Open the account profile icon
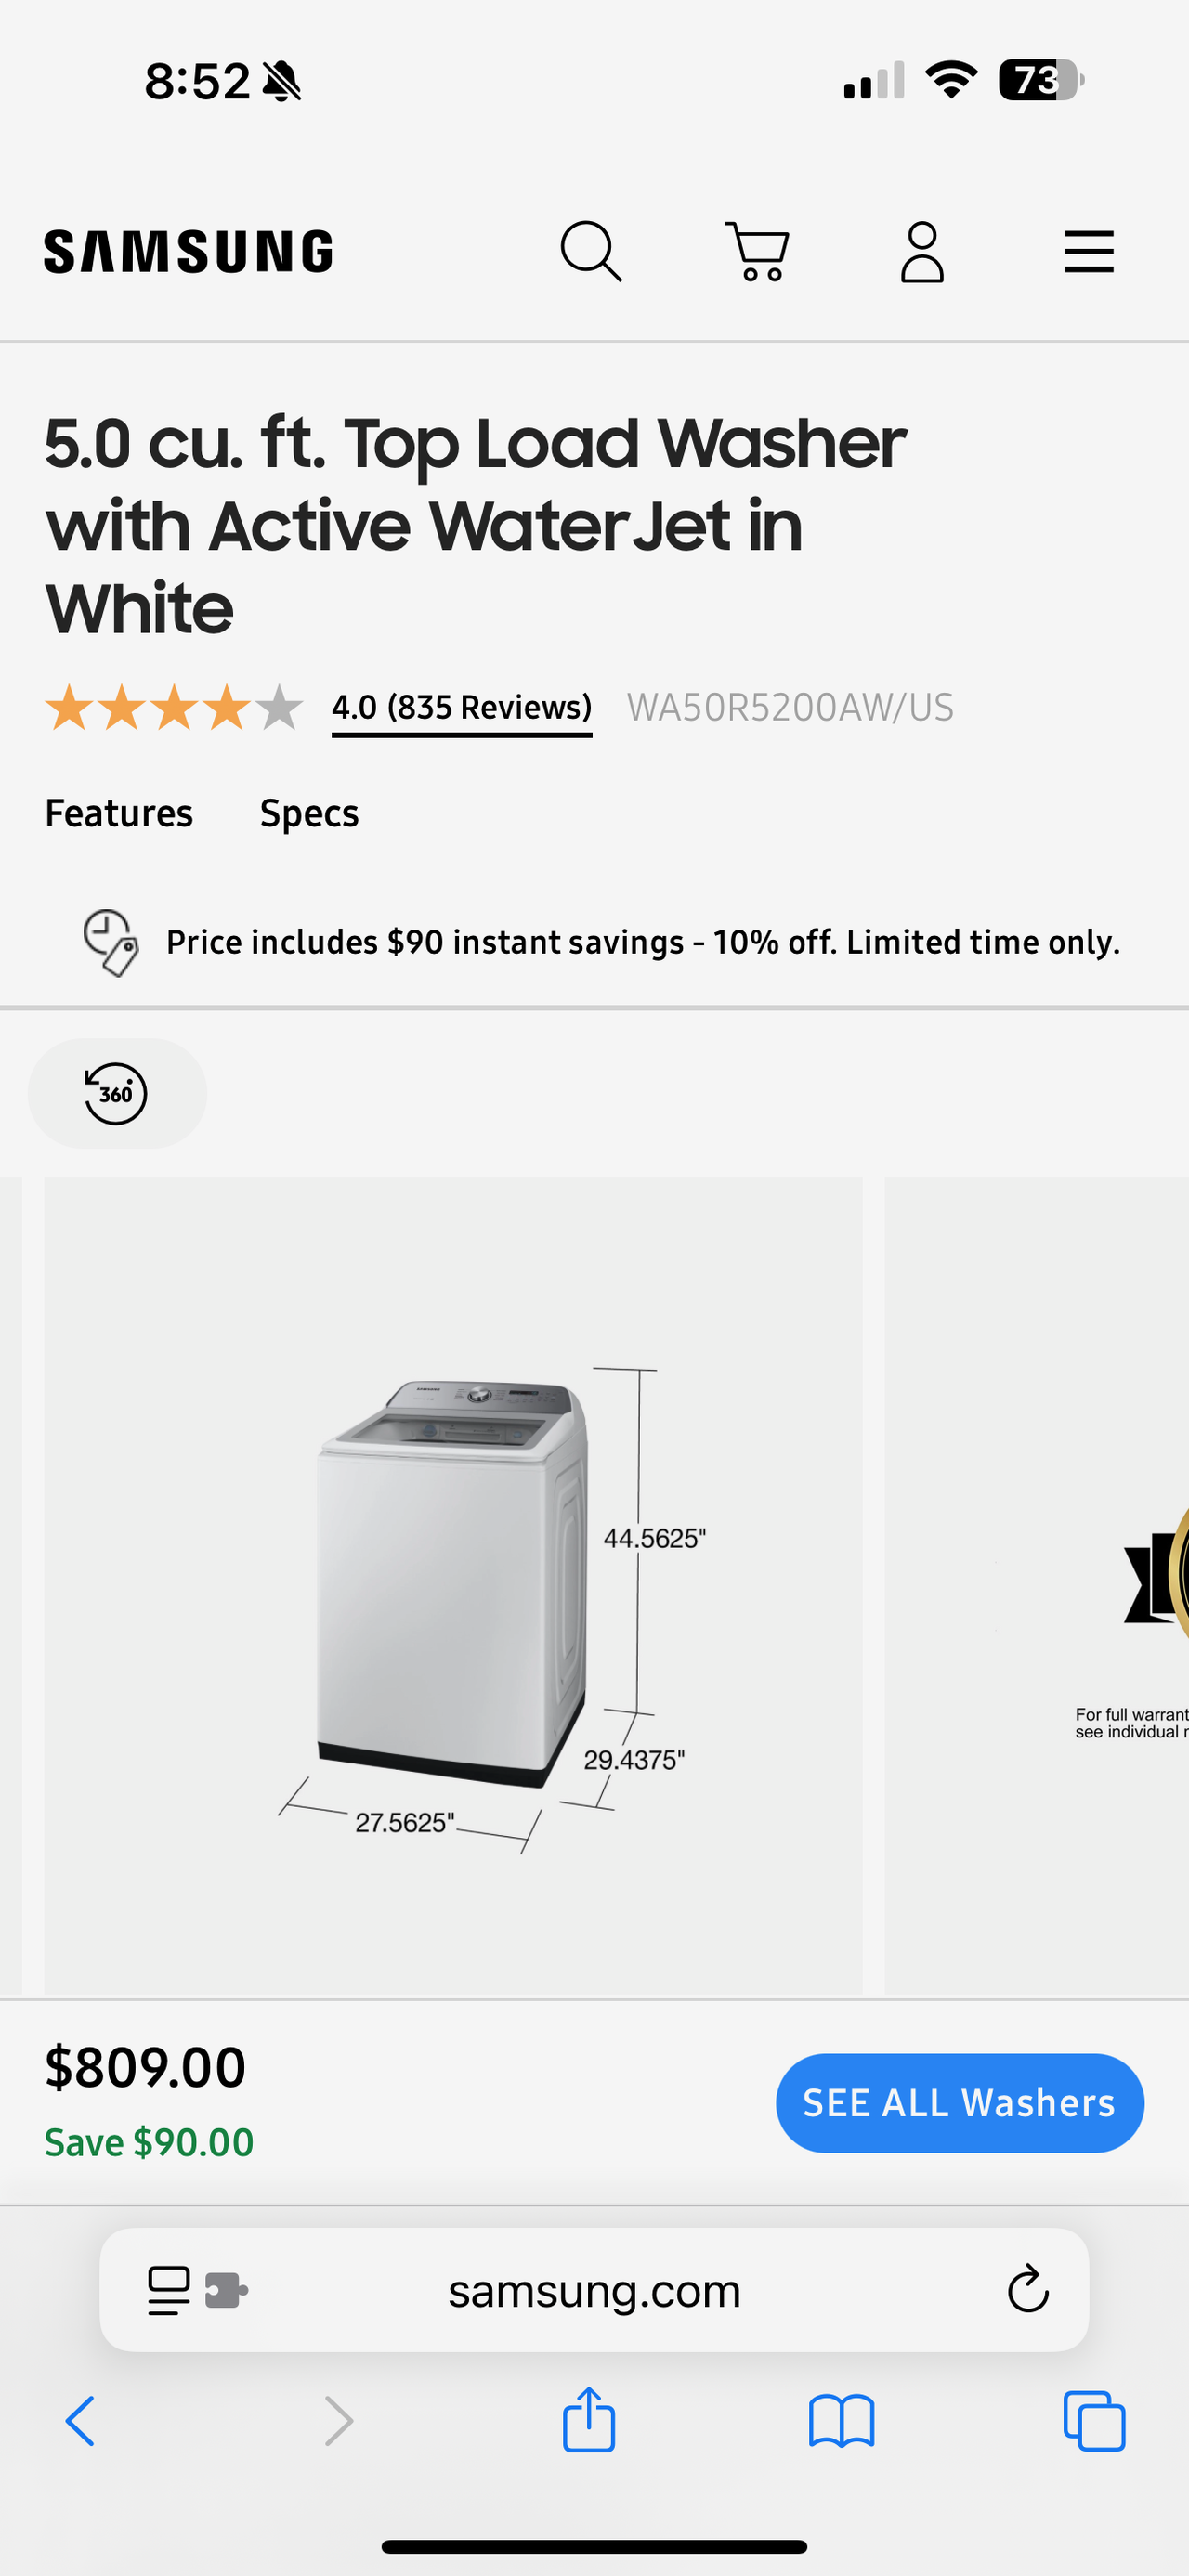 tap(922, 251)
